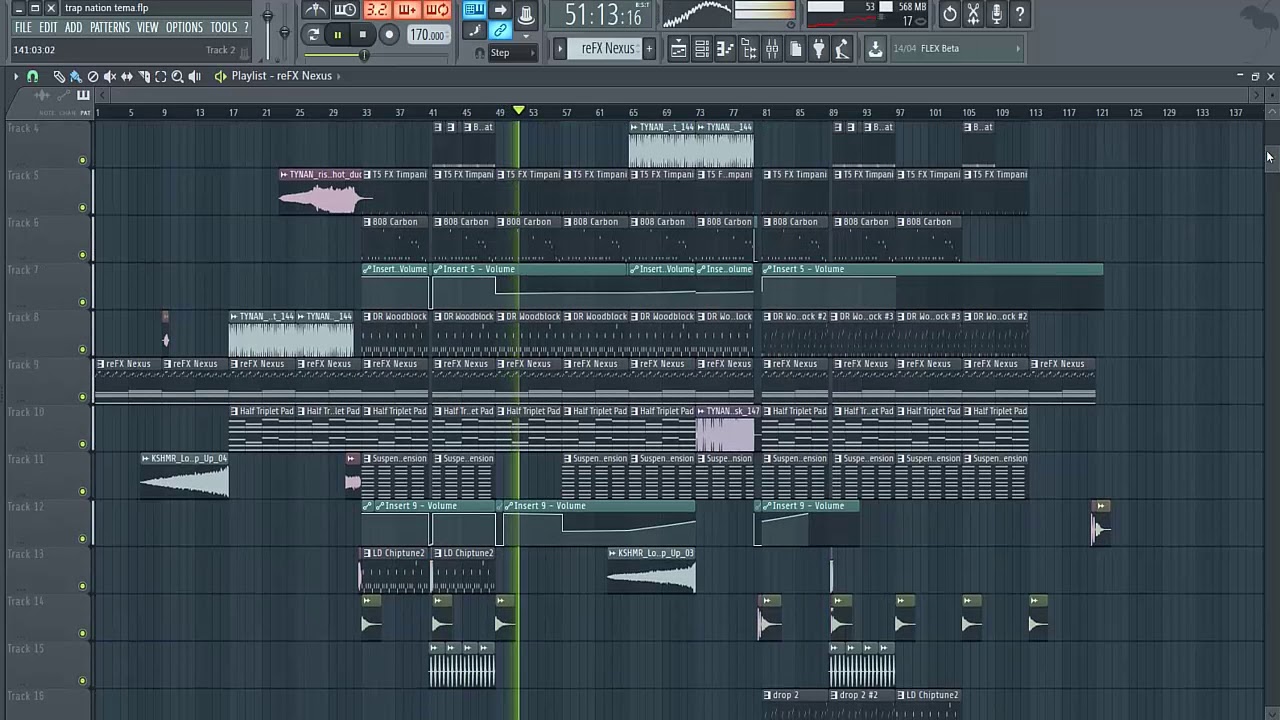The image size is (1280, 720).
Task: Click the record button
Action: click(389, 35)
